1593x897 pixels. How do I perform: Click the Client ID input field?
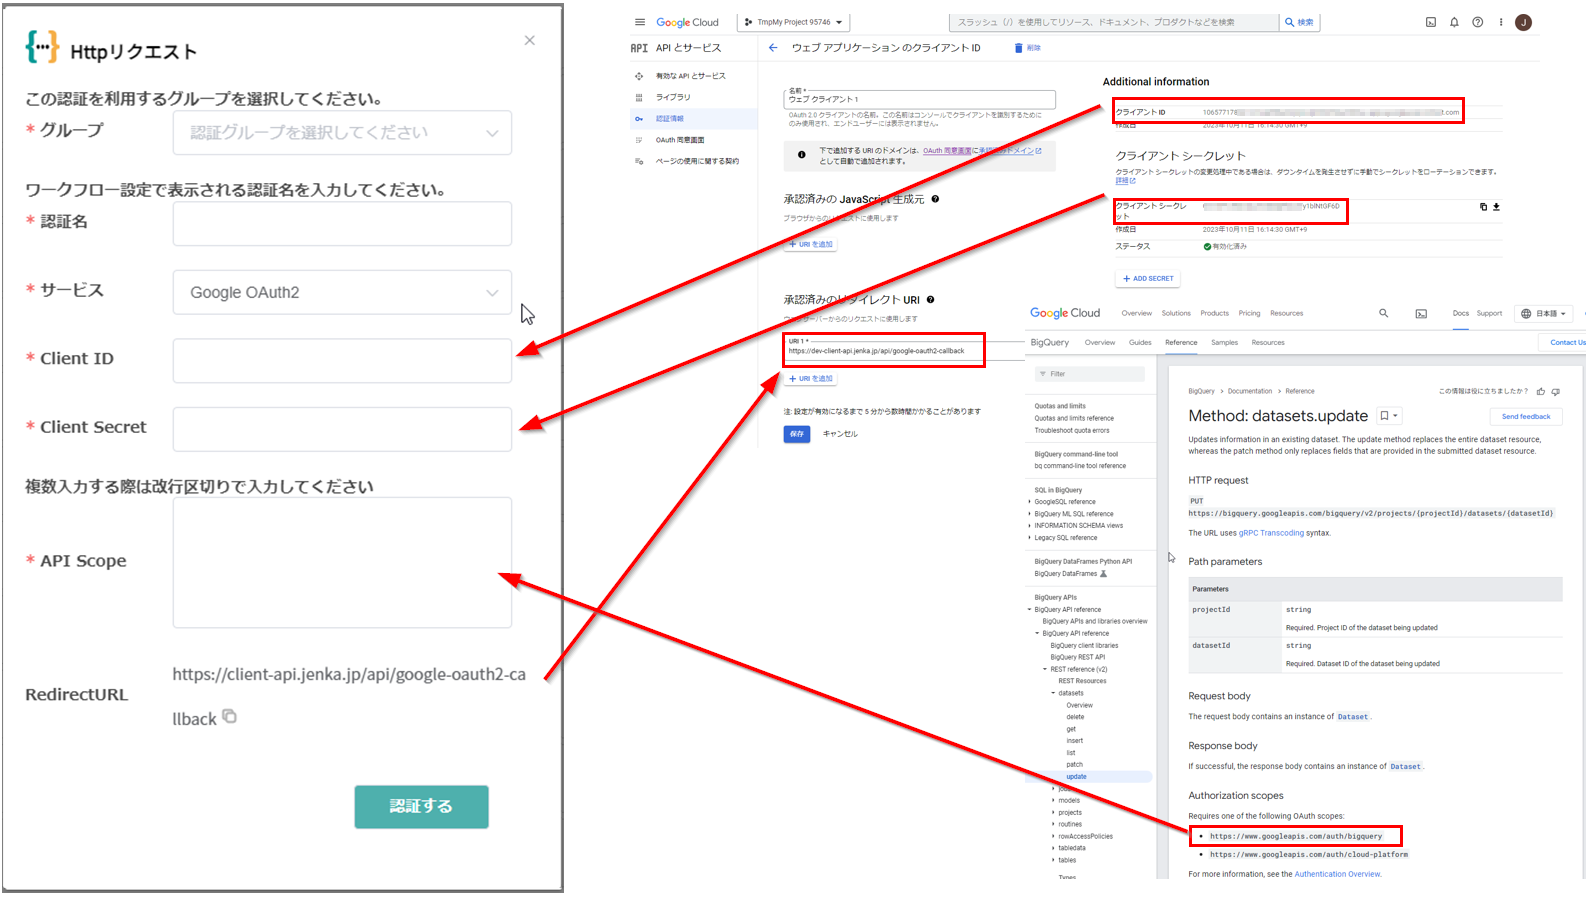[342, 361]
